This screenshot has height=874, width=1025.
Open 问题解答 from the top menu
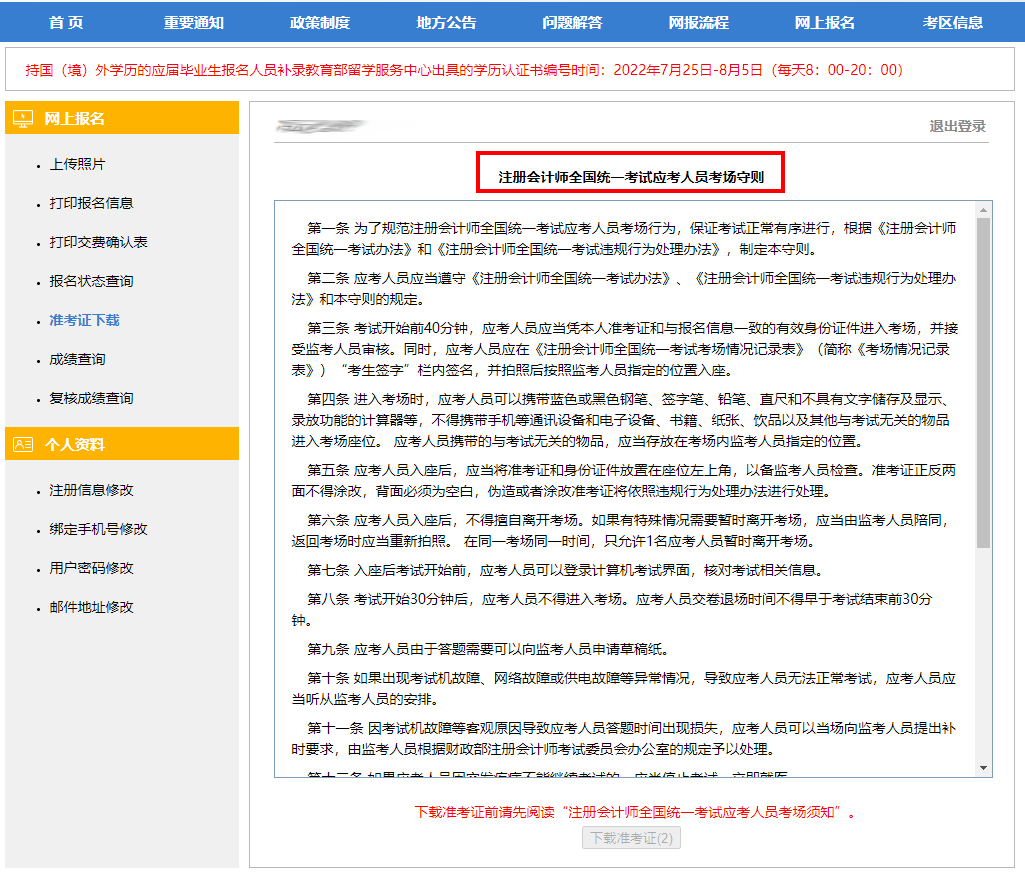572,22
